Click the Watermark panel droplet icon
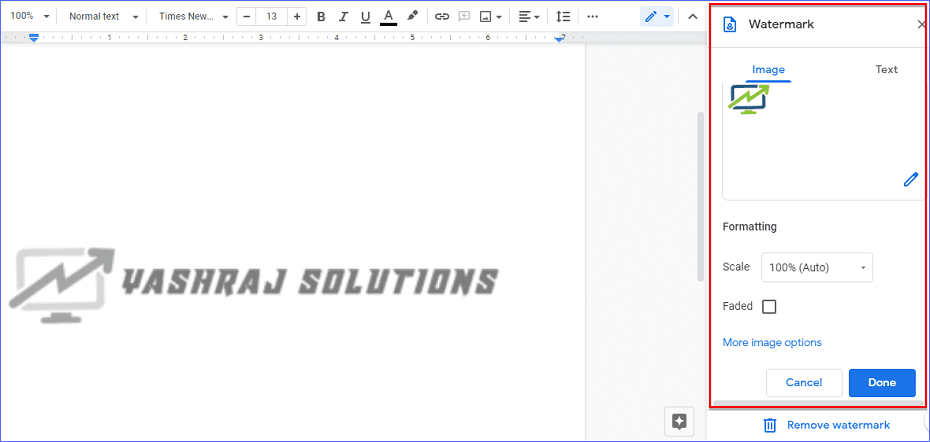The image size is (930, 442). click(731, 24)
